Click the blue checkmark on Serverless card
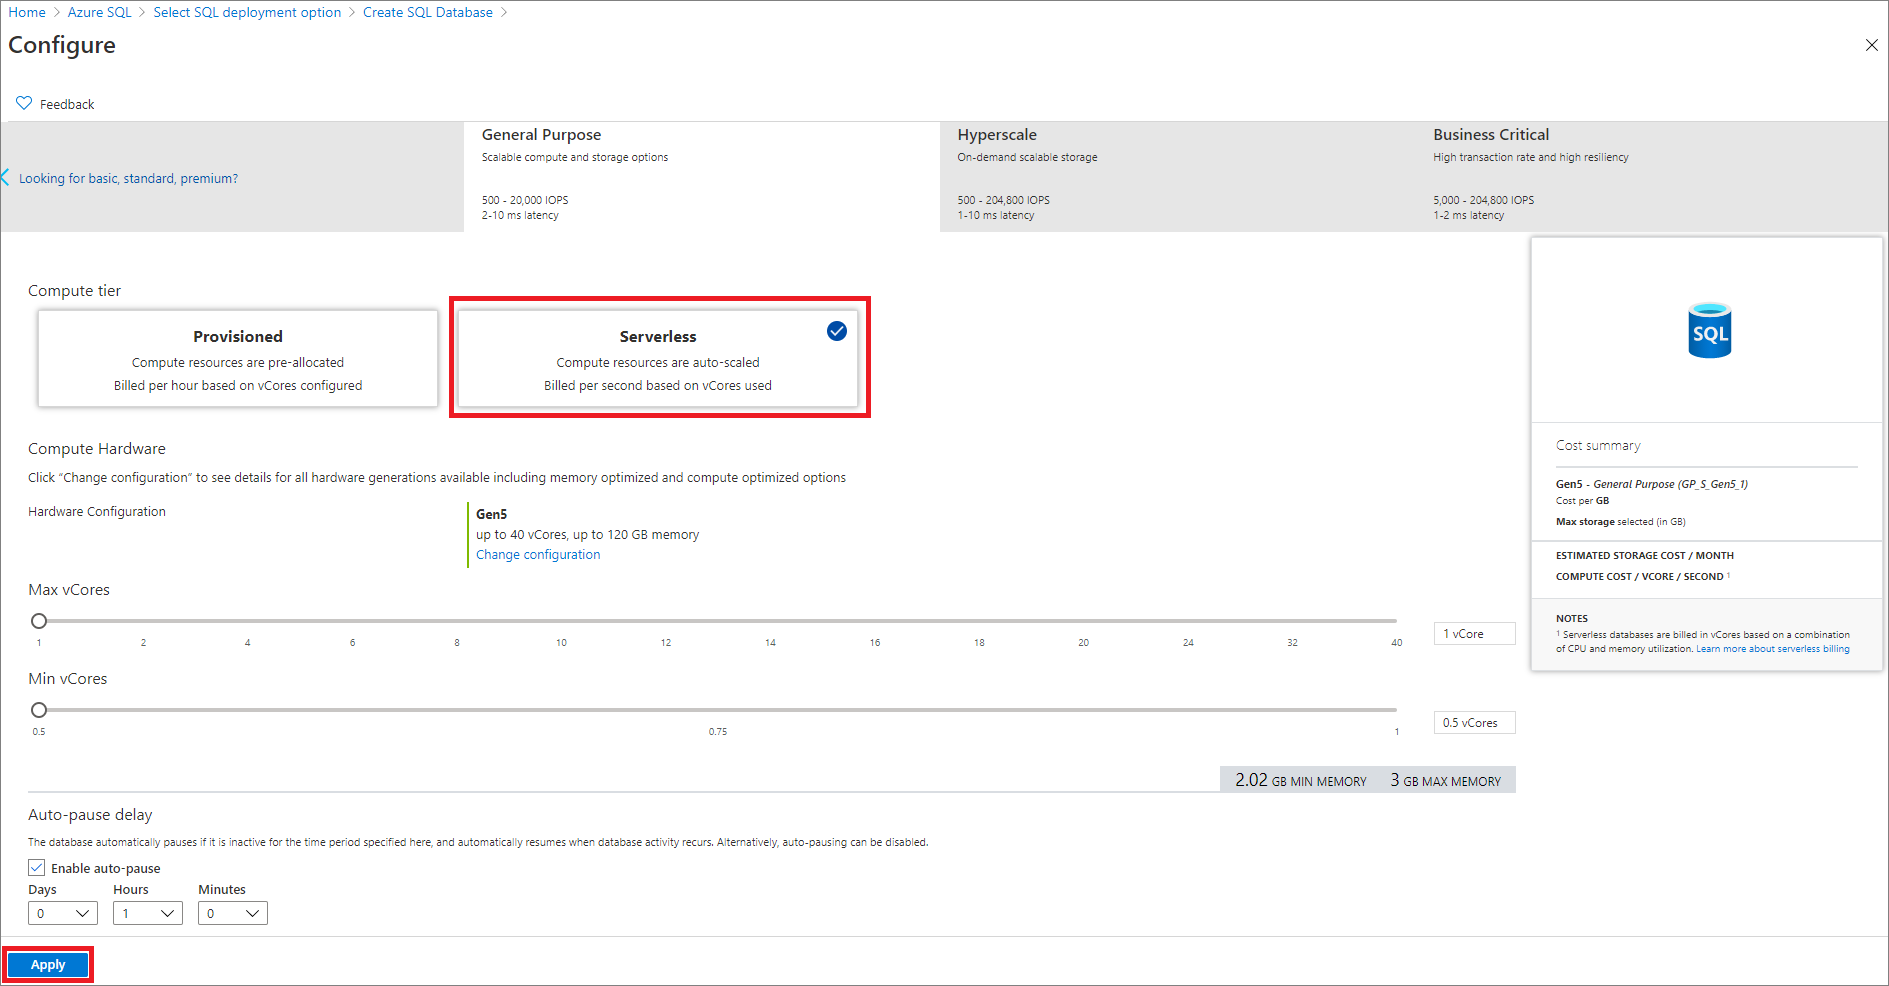The height and width of the screenshot is (986, 1889). 836,331
